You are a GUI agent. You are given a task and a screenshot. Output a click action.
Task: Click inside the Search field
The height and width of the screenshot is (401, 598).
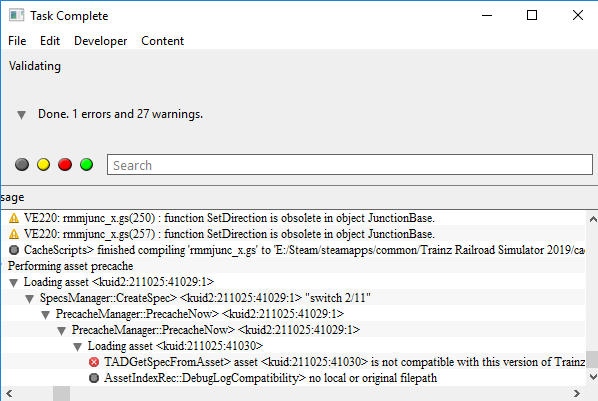[350, 165]
